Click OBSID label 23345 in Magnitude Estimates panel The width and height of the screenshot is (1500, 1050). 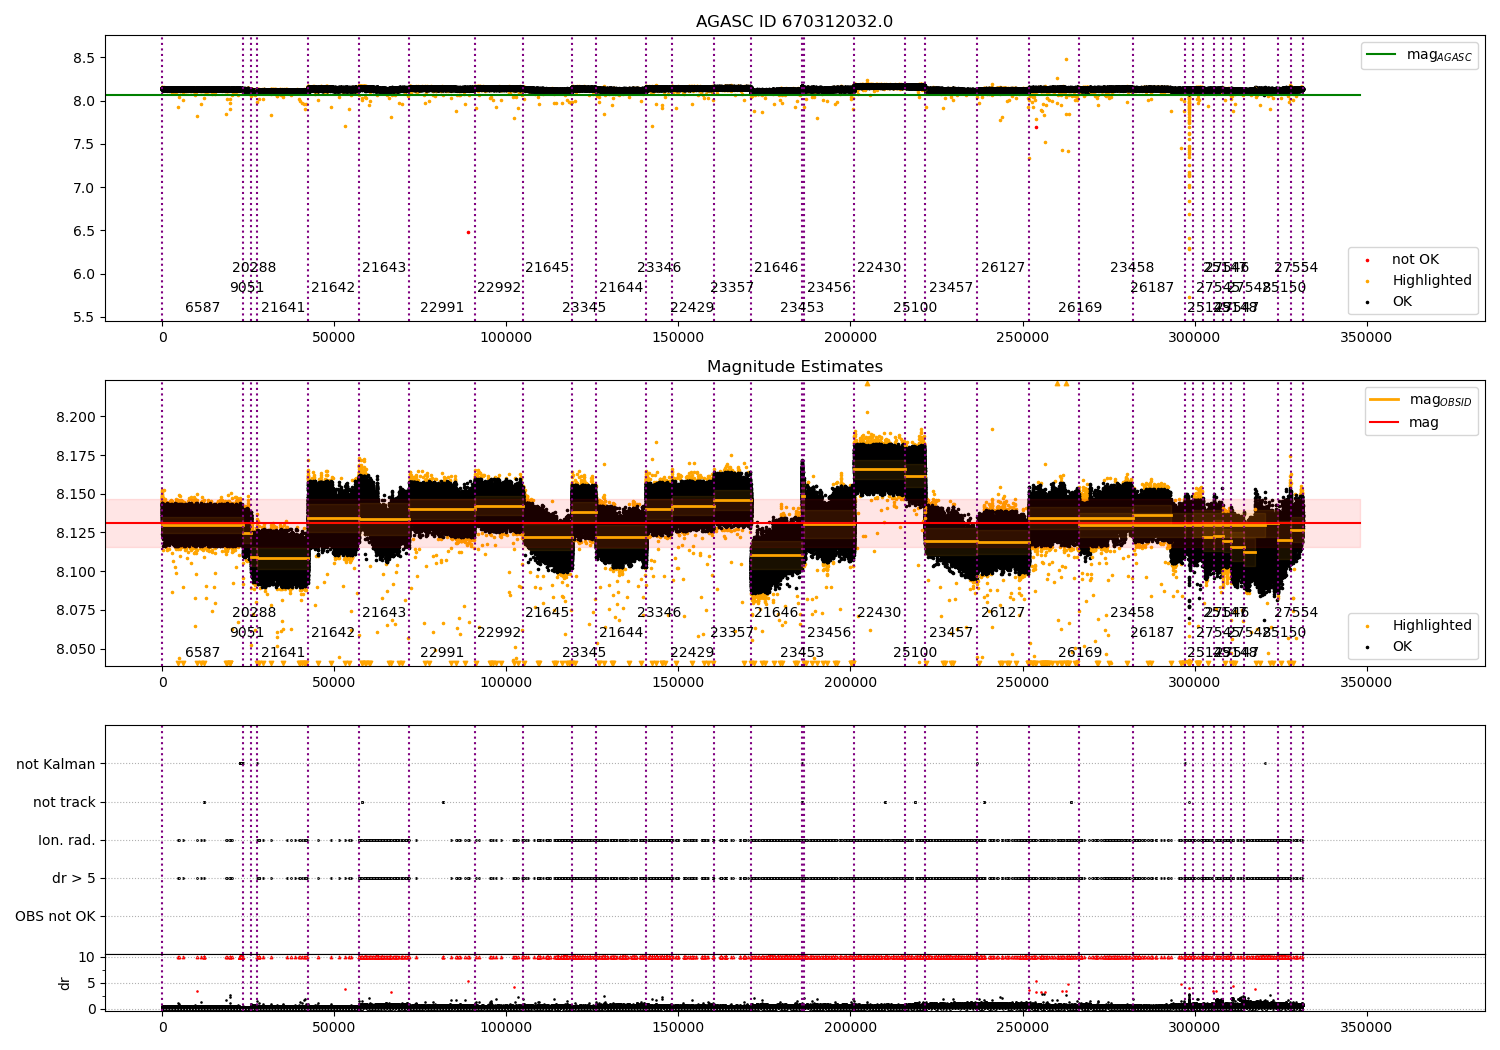[x=584, y=653]
